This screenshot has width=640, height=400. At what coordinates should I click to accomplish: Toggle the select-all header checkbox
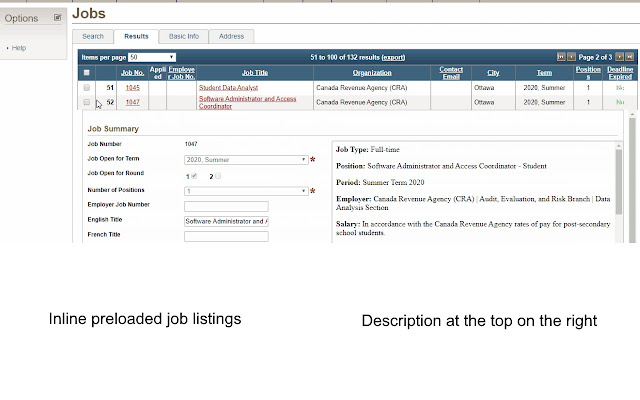pyautogui.click(x=87, y=73)
